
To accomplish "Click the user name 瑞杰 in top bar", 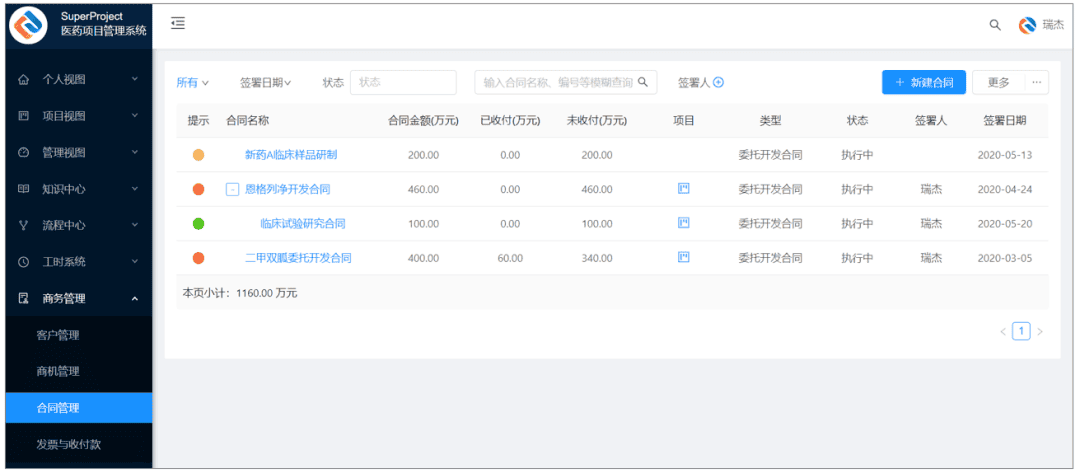I will [x=1053, y=25].
